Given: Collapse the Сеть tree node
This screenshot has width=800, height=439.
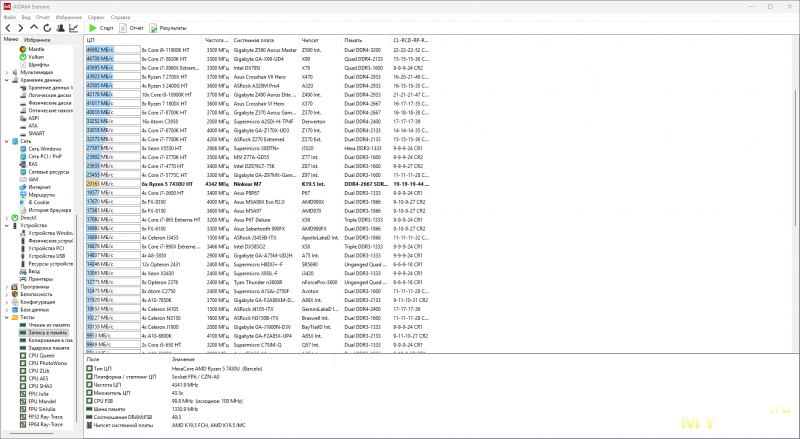Looking at the screenshot, I should 7,141.
